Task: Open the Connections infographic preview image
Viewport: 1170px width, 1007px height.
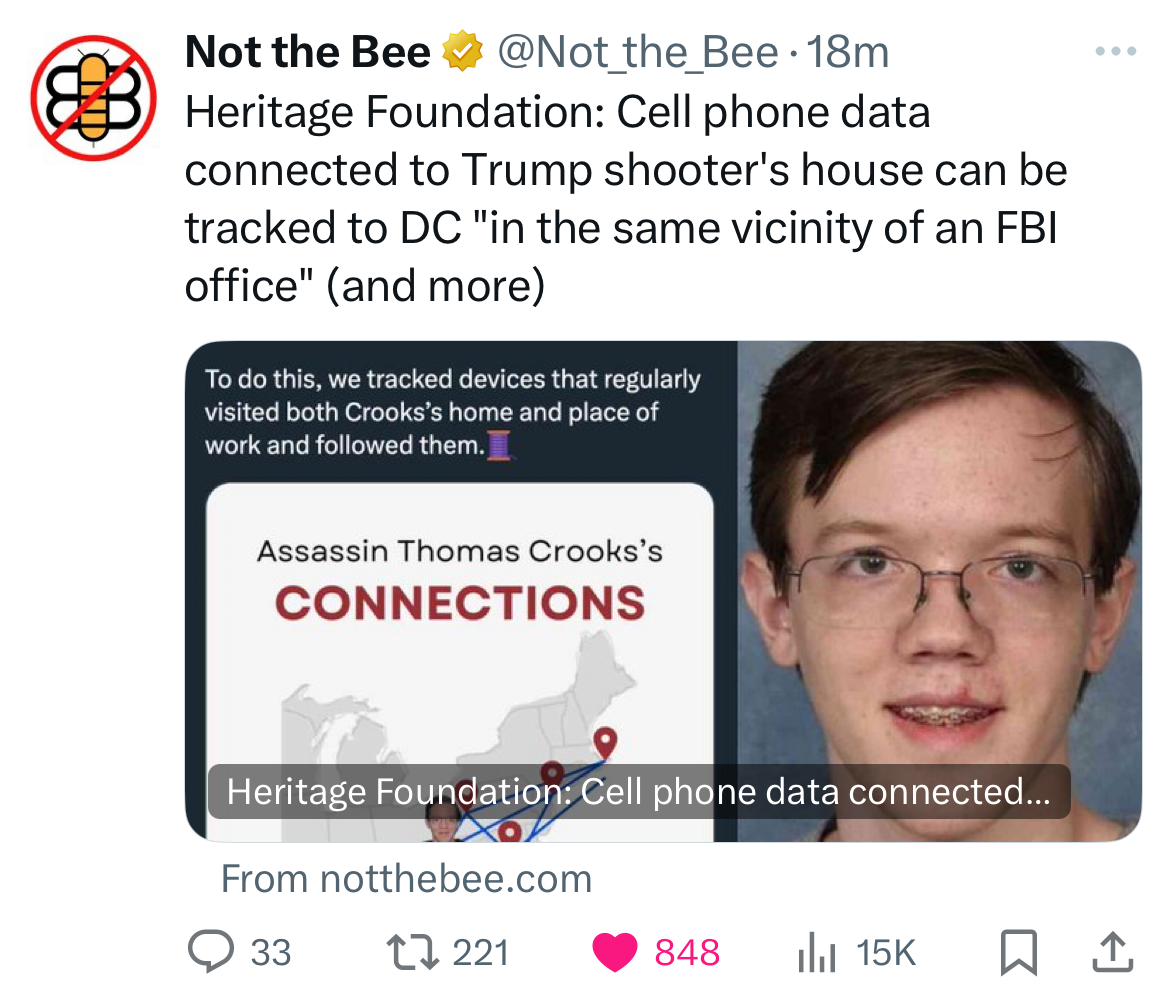Action: [461, 620]
